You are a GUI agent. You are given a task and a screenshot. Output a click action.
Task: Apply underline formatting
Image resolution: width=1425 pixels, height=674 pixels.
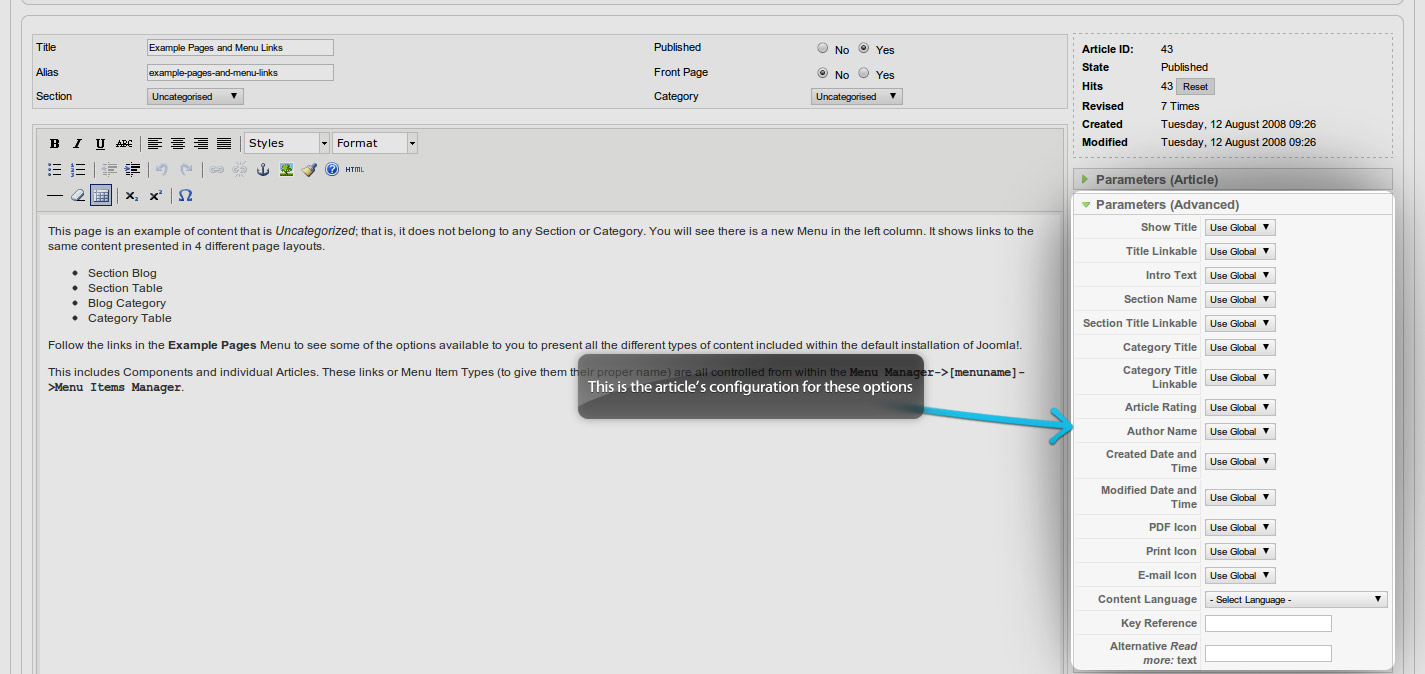pyautogui.click(x=100, y=144)
